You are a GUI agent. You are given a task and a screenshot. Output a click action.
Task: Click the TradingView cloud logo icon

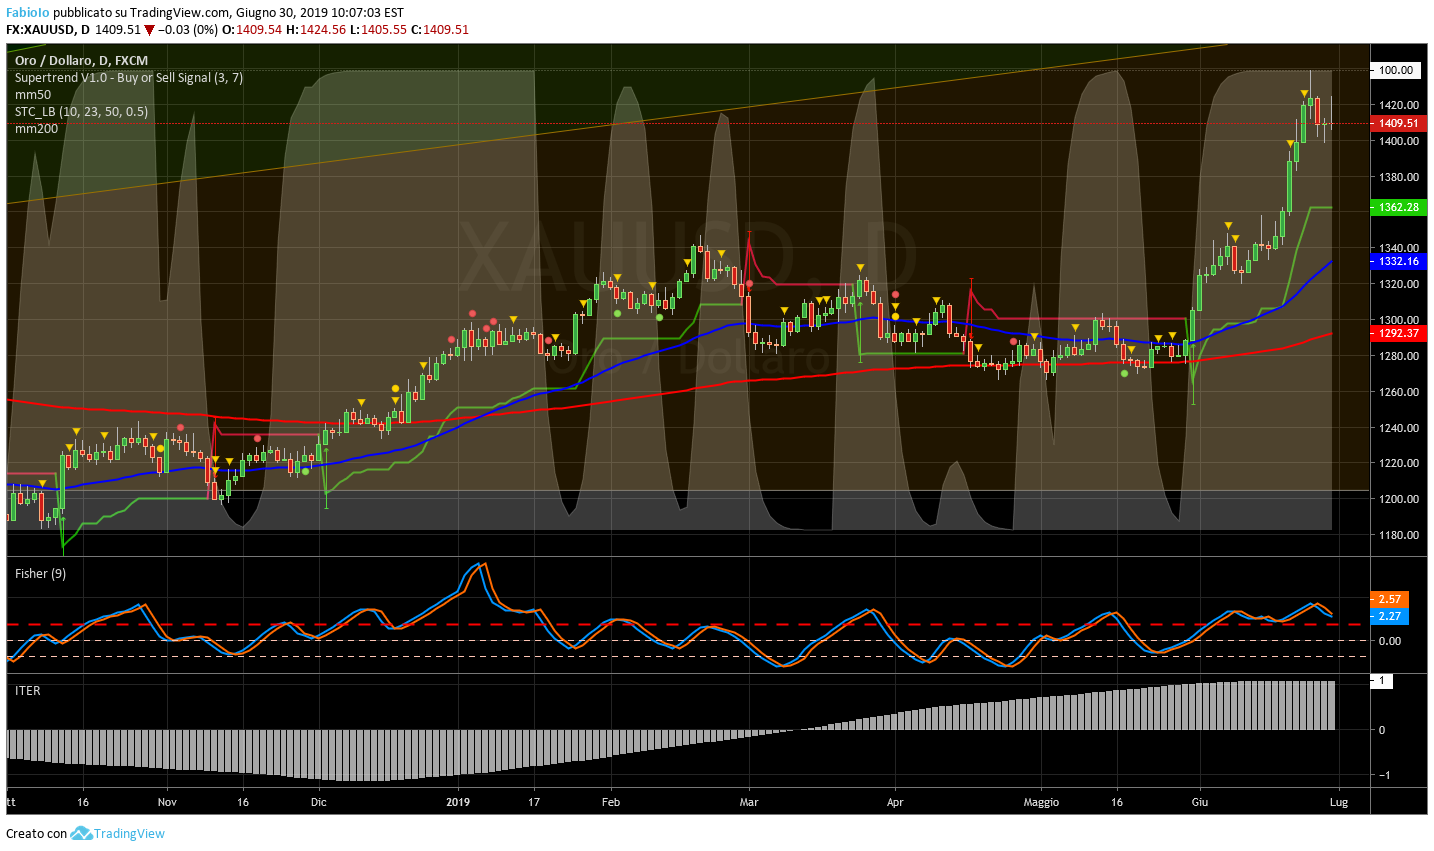click(x=81, y=833)
